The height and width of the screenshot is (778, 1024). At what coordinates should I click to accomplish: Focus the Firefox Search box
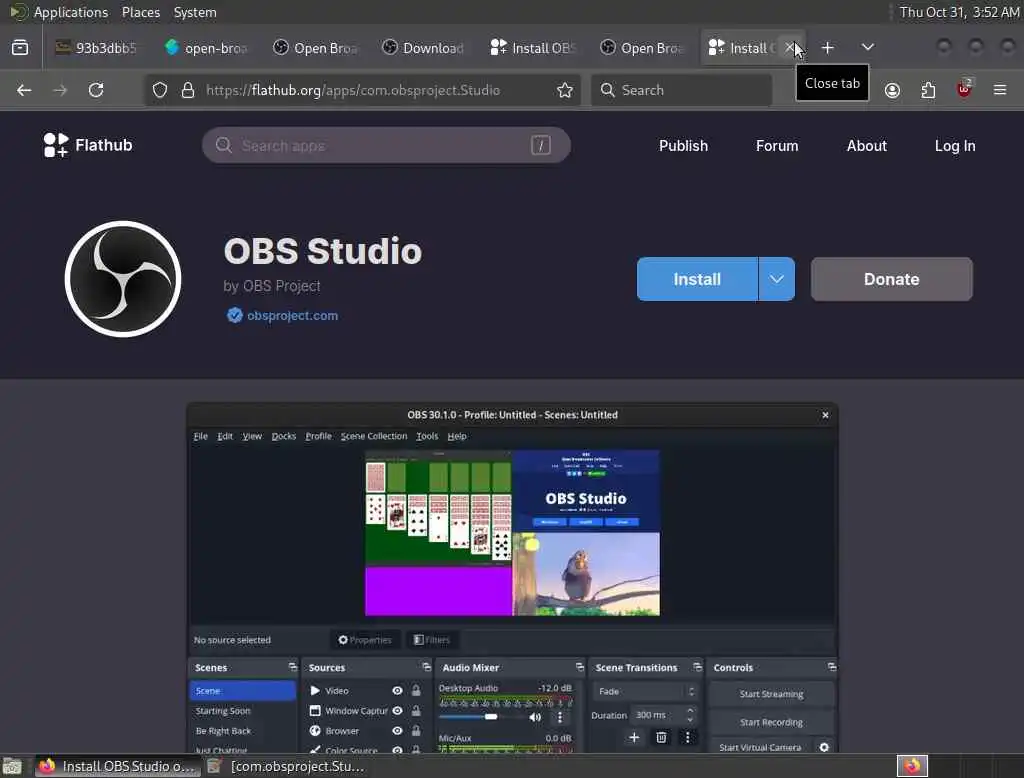[682, 90]
